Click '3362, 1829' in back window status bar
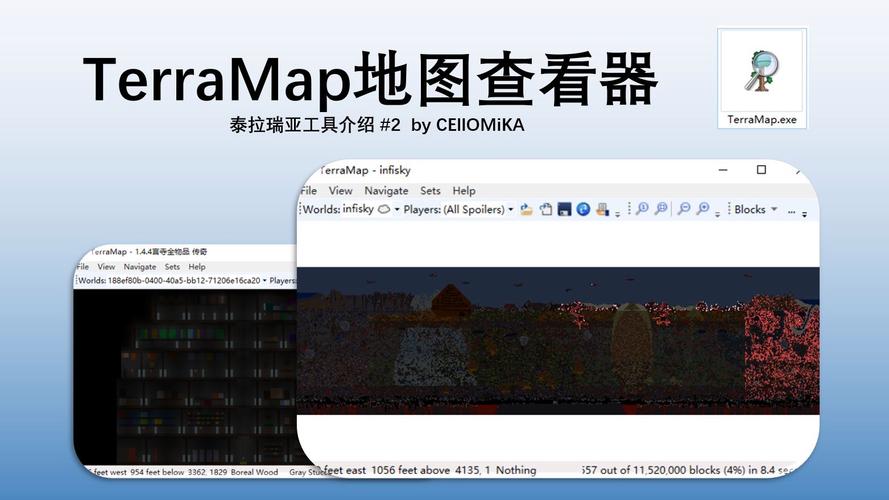This screenshot has height=500, width=889. tap(208, 472)
